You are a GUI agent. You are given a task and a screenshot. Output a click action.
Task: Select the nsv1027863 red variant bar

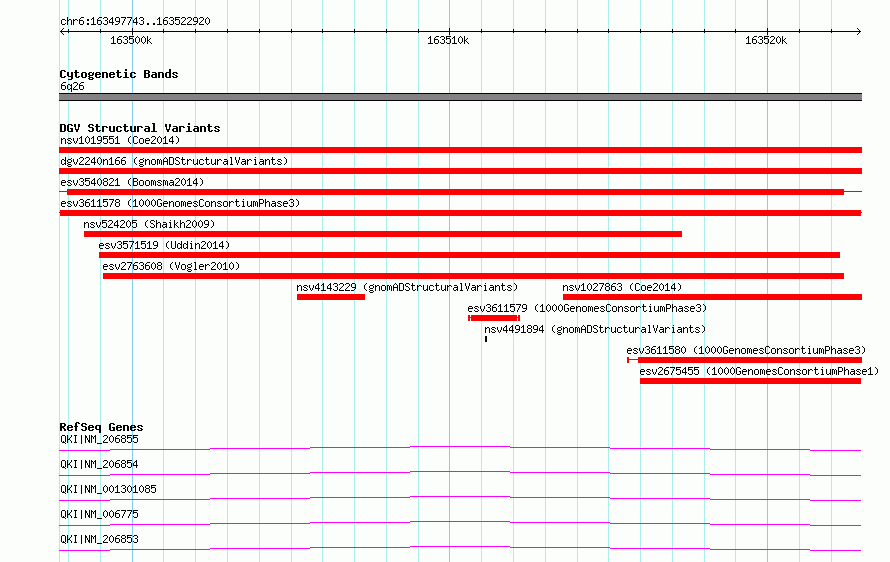point(712,297)
